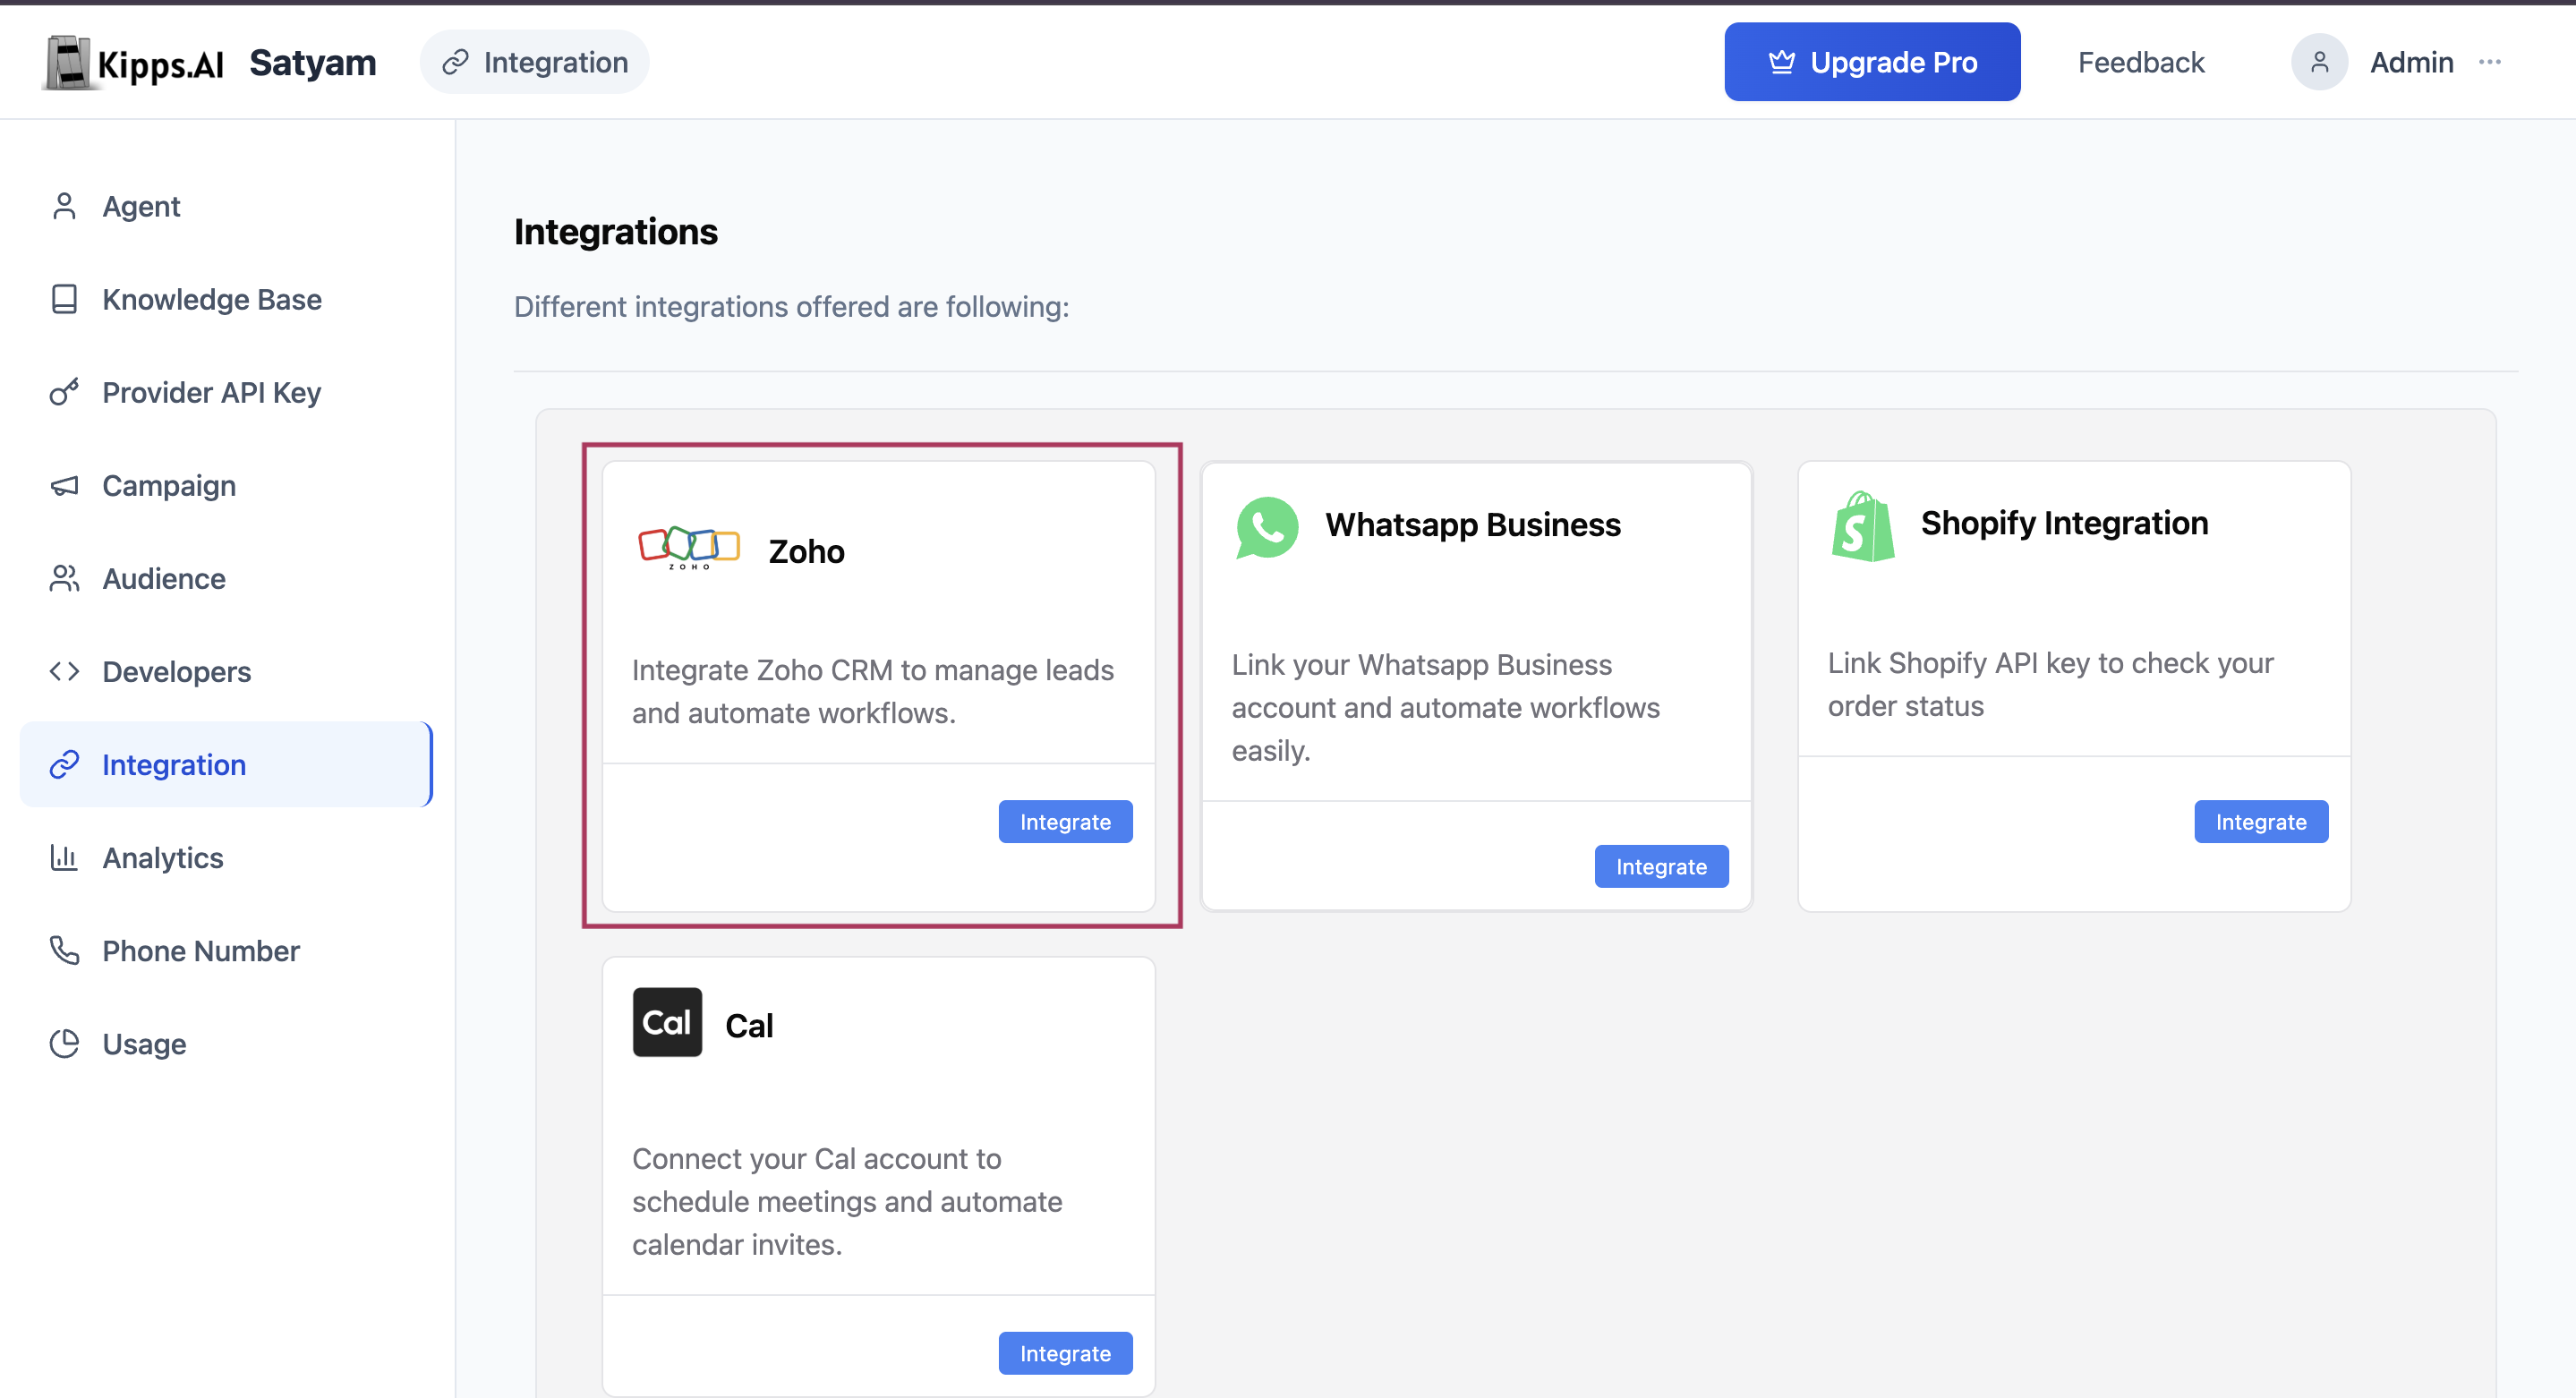Image resolution: width=2576 pixels, height=1398 pixels.
Task: Click Integrate button on Zoho card
Action: (1065, 821)
